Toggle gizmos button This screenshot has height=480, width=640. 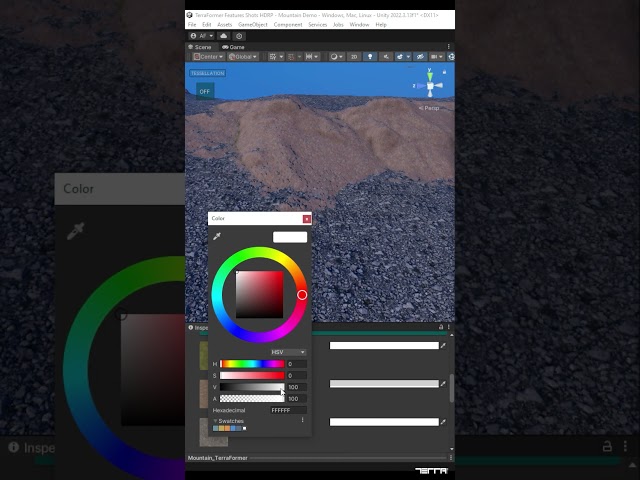pos(451,57)
